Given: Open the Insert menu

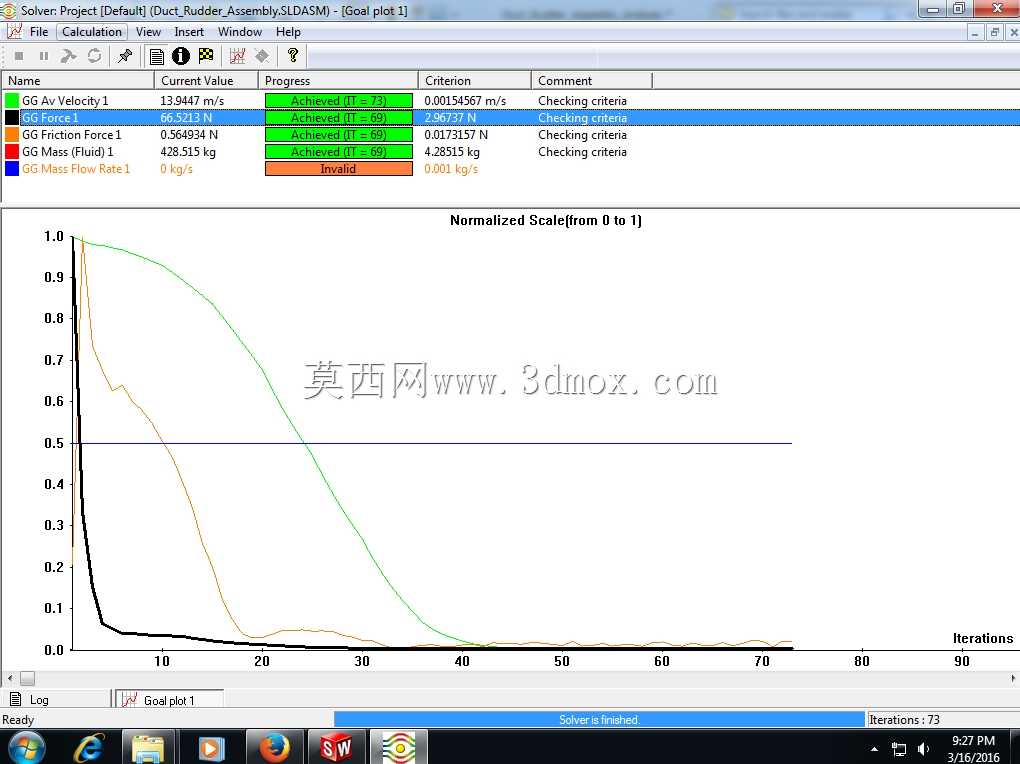Looking at the screenshot, I should (x=189, y=32).
